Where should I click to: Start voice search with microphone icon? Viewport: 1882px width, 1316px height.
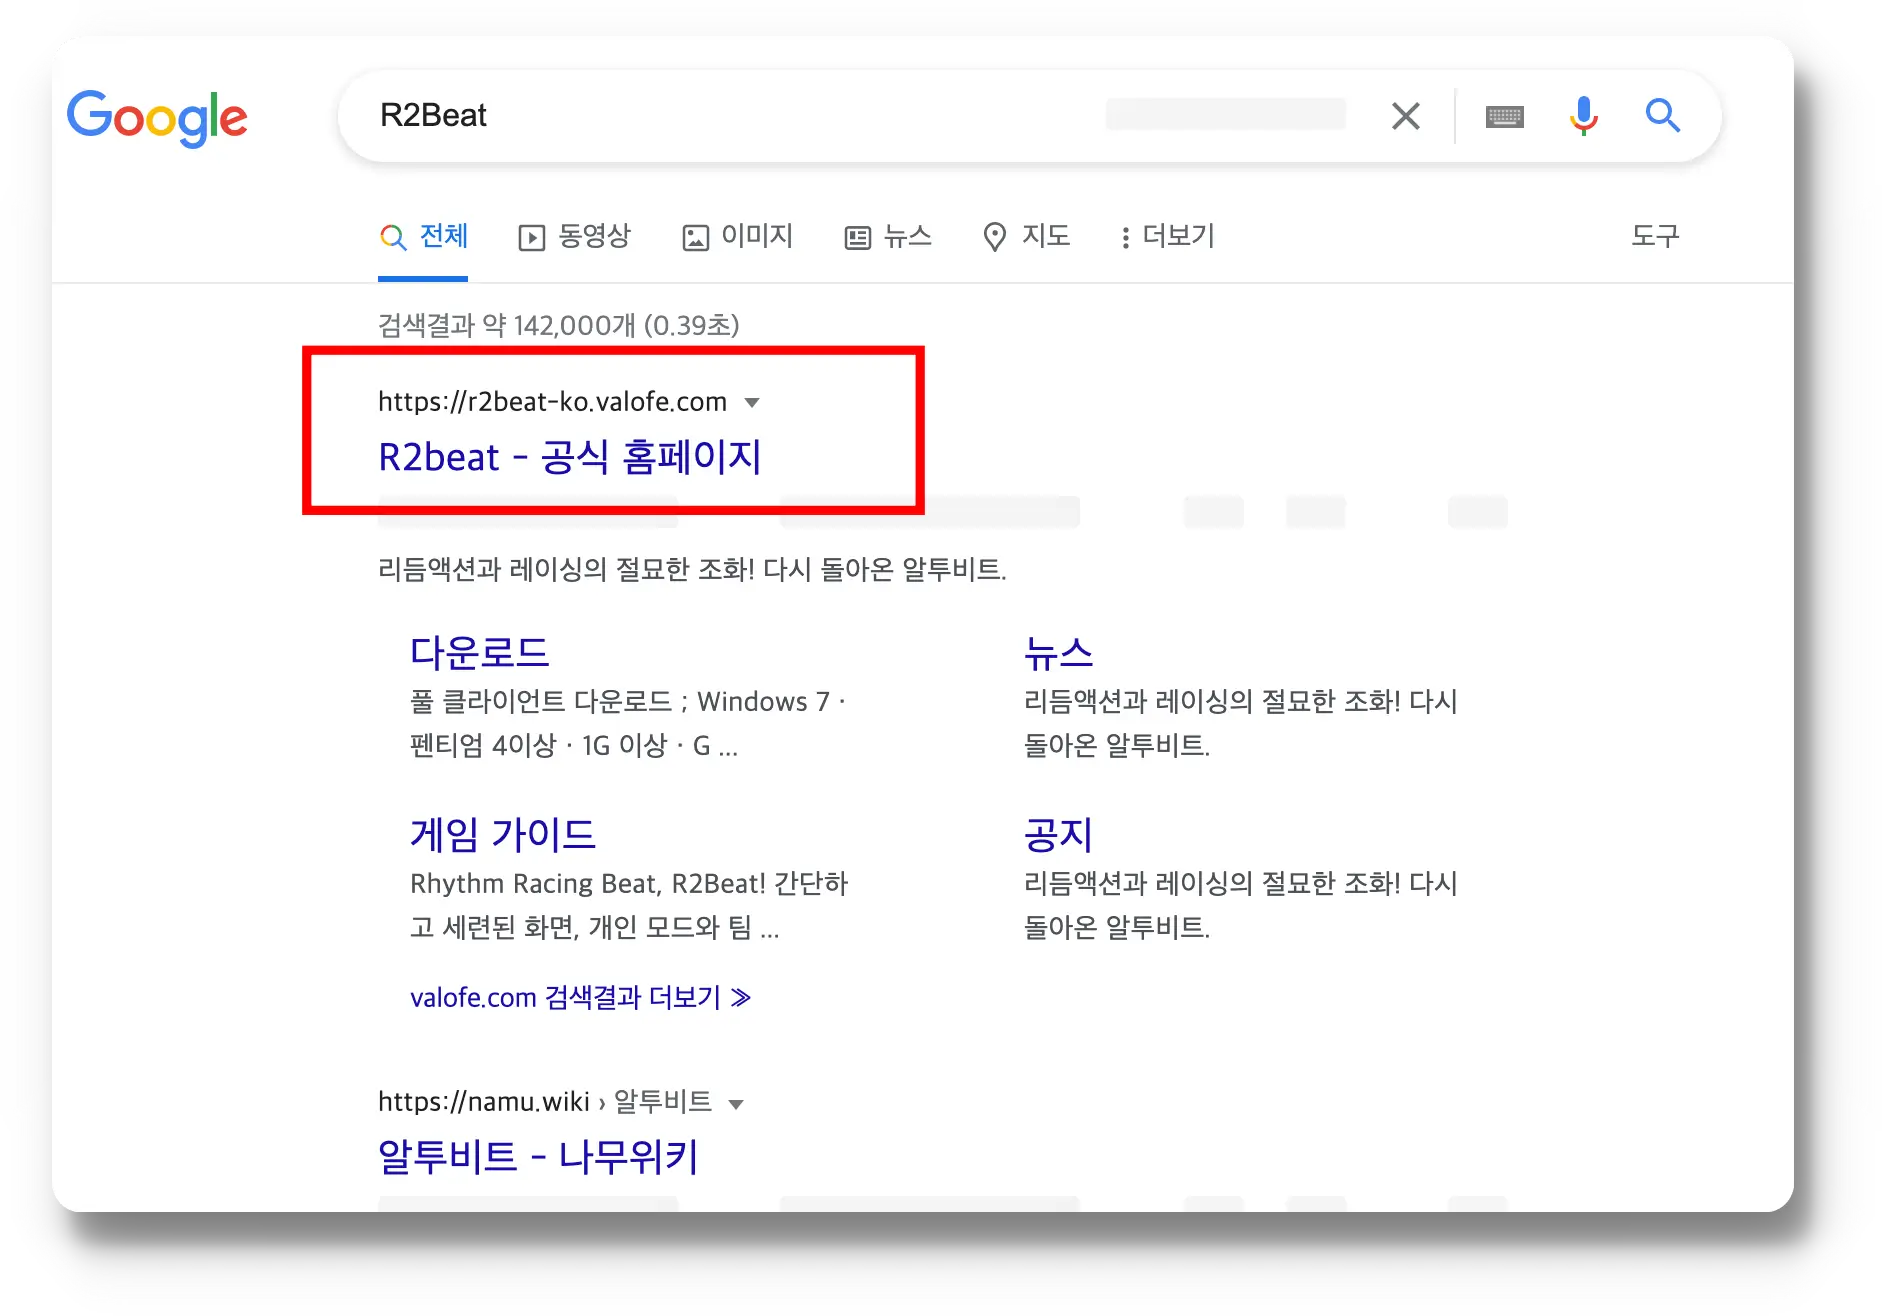[1583, 116]
